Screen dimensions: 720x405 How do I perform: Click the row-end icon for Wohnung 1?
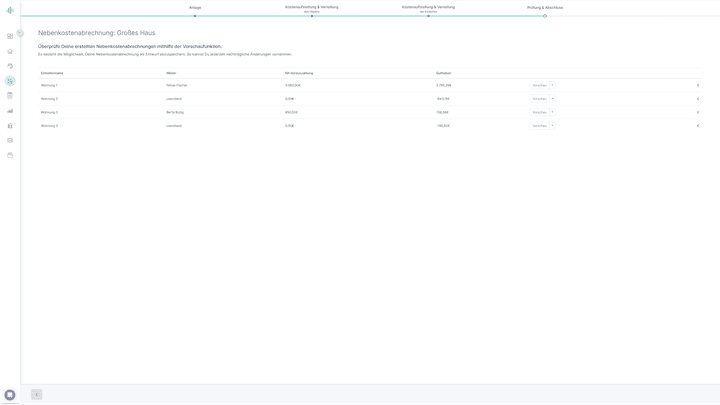coord(698,85)
